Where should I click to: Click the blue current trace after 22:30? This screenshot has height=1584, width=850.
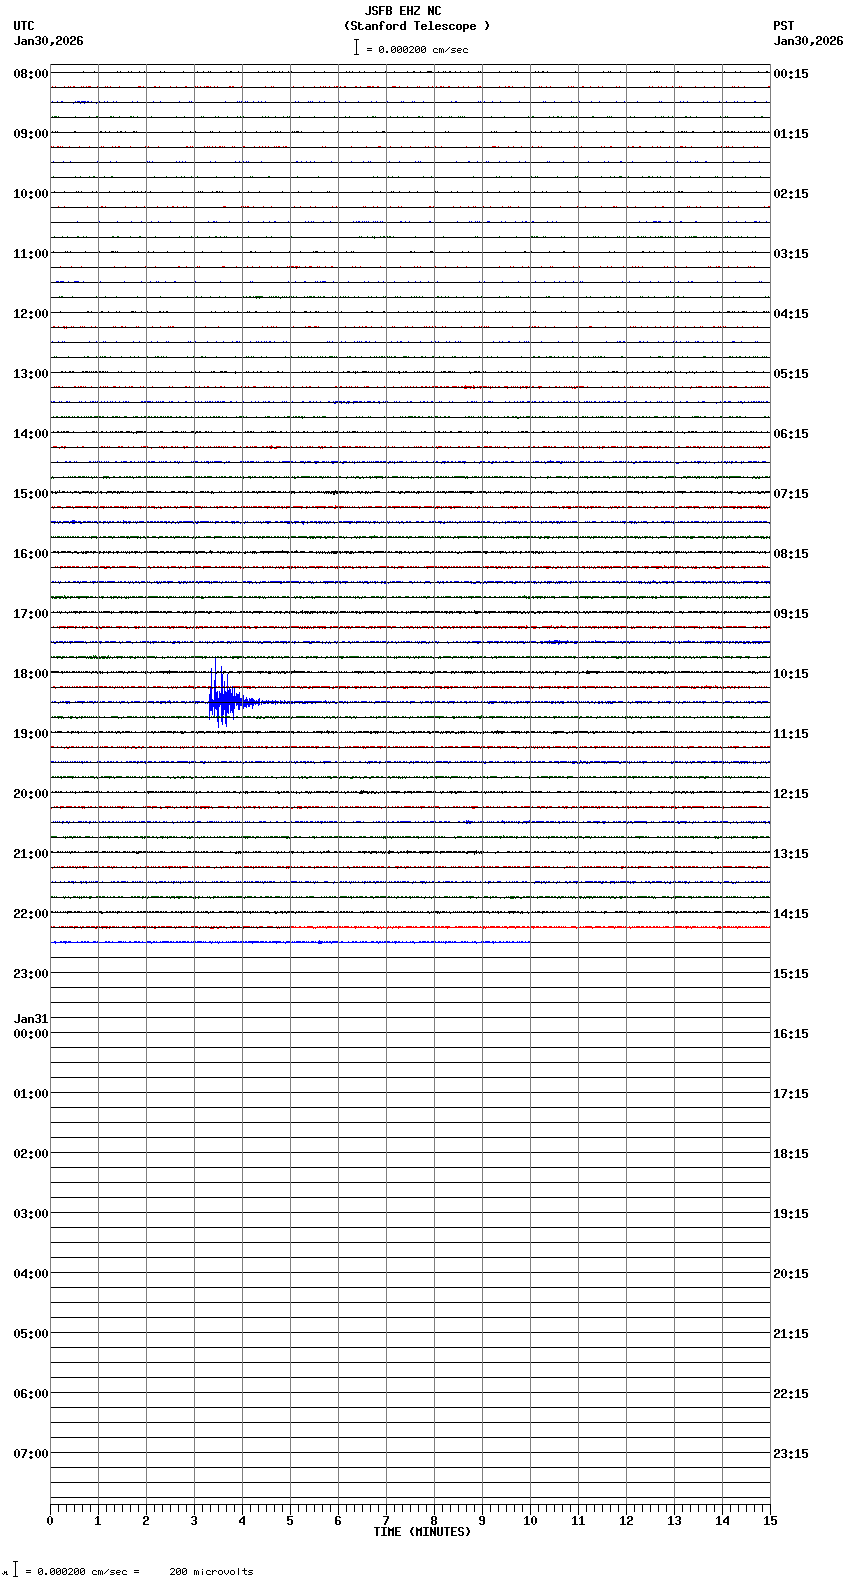290,942
